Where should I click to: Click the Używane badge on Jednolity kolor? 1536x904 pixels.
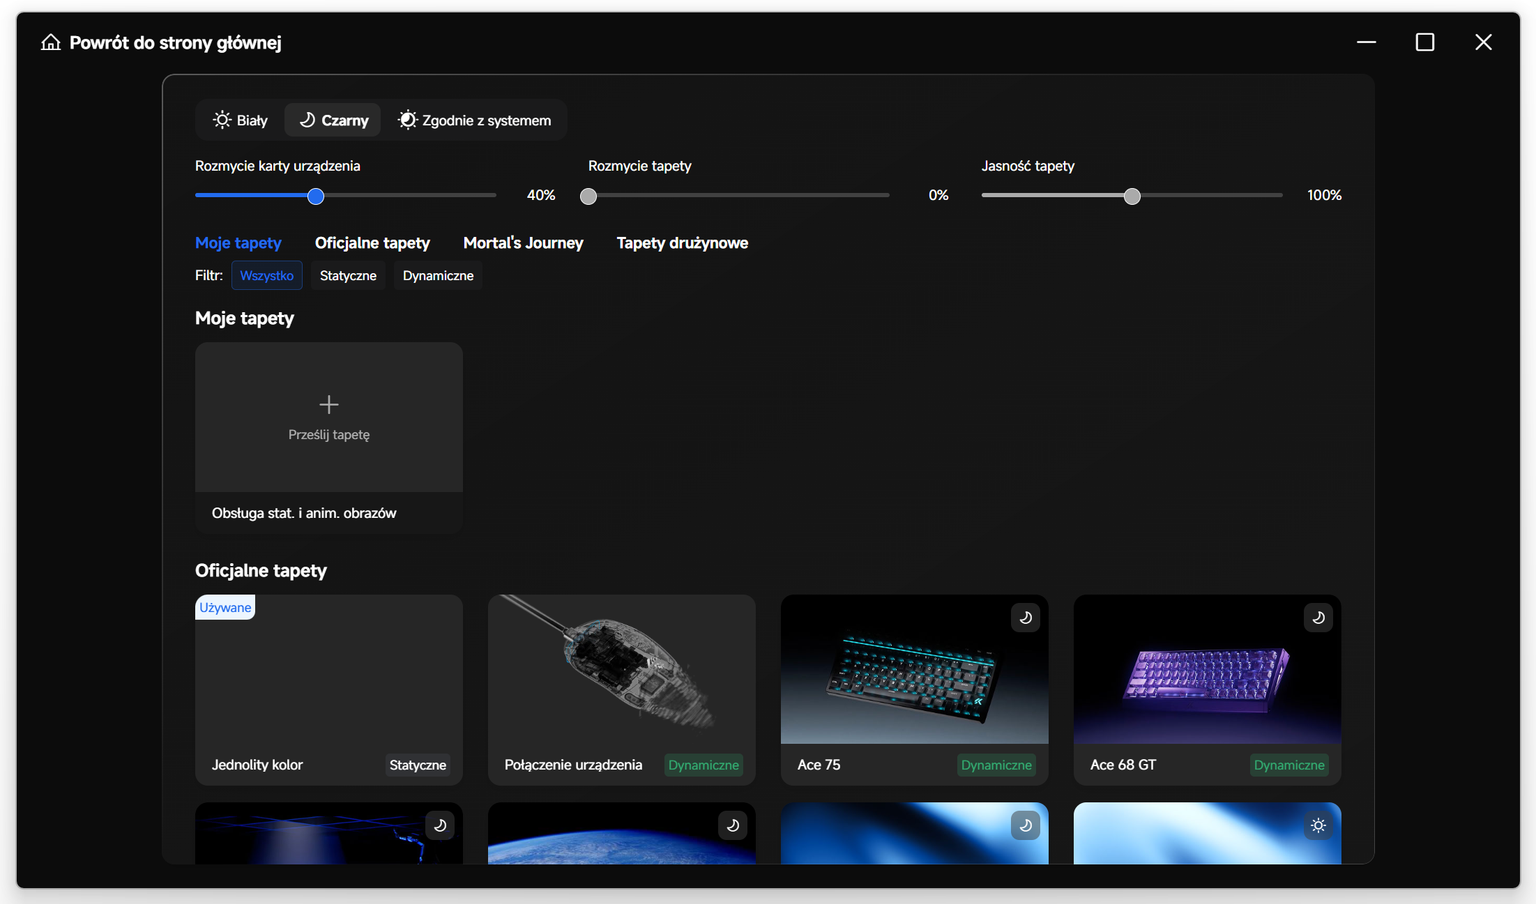(225, 607)
